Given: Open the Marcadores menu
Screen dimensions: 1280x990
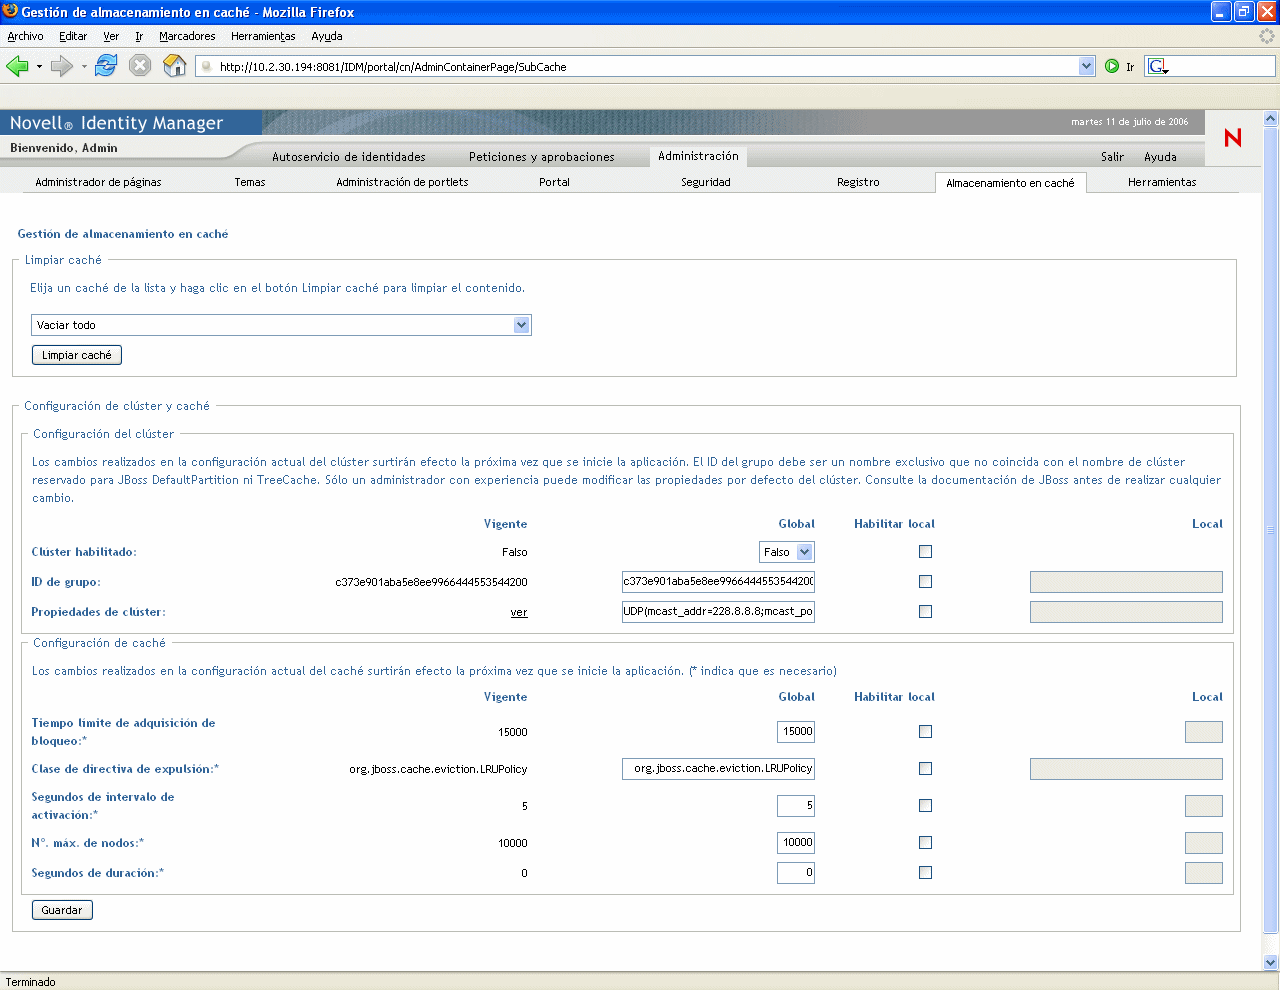Looking at the screenshot, I should (187, 36).
